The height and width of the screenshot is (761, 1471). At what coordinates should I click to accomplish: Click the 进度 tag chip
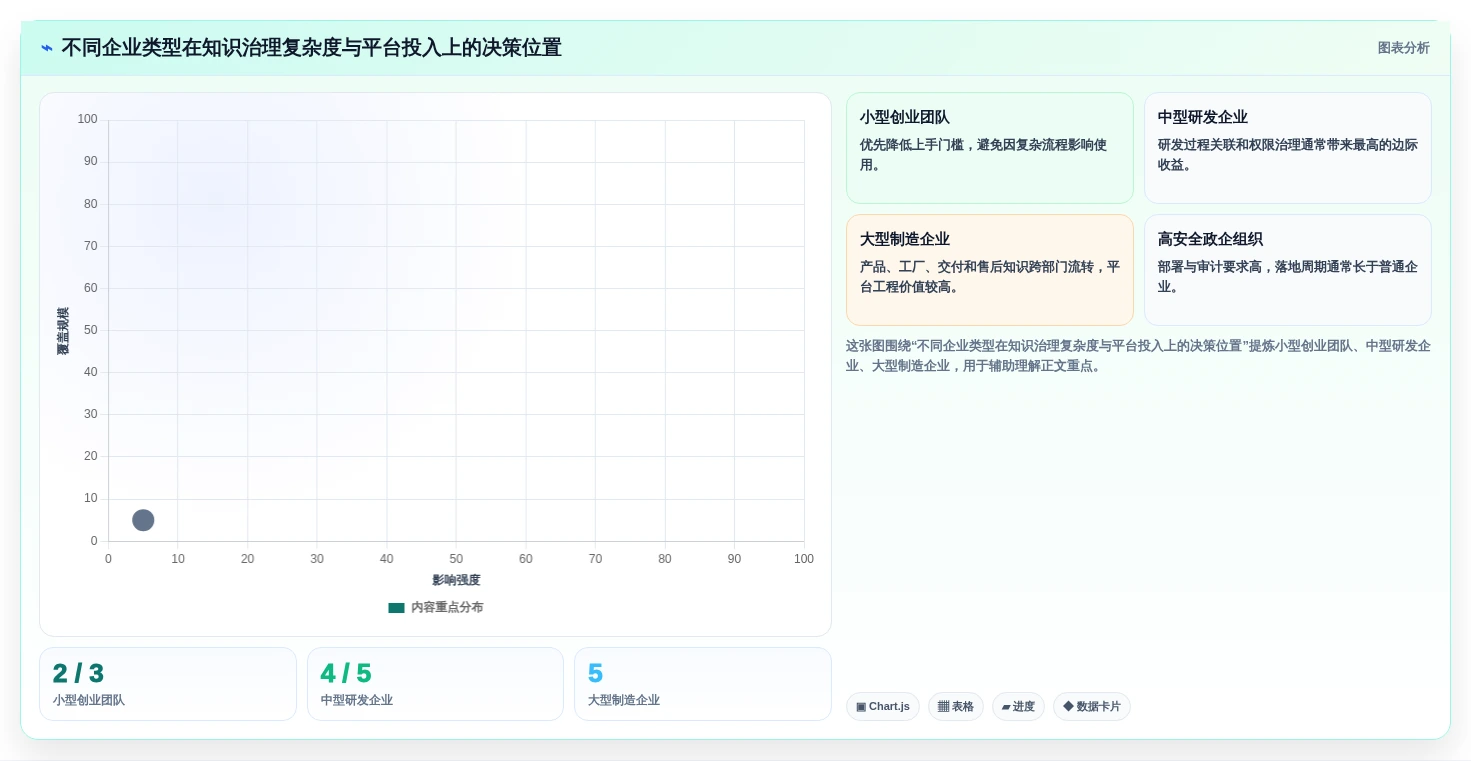1018,707
